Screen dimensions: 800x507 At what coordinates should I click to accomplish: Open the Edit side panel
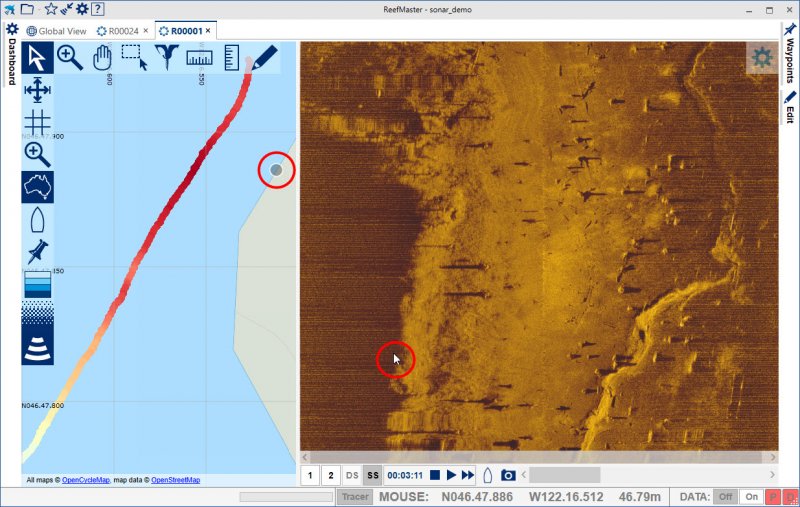tap(790, 108)
